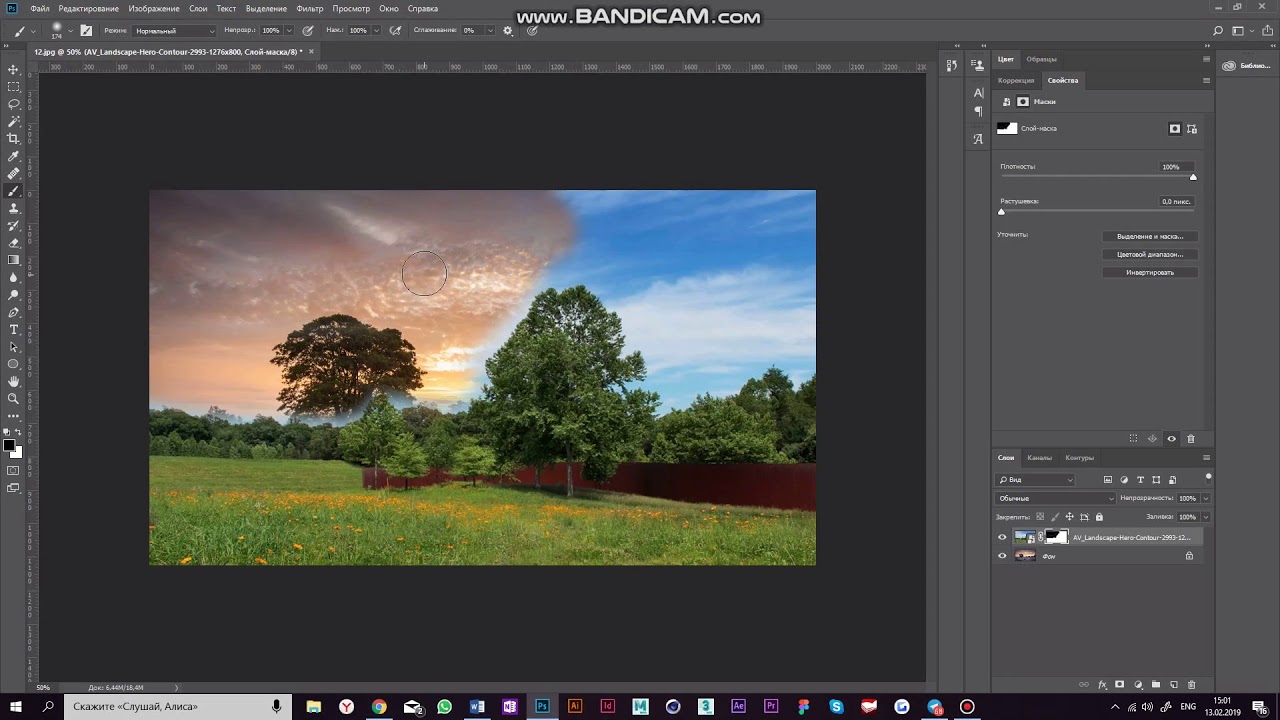
Task: Select the Hand tool
Action: 13,381
